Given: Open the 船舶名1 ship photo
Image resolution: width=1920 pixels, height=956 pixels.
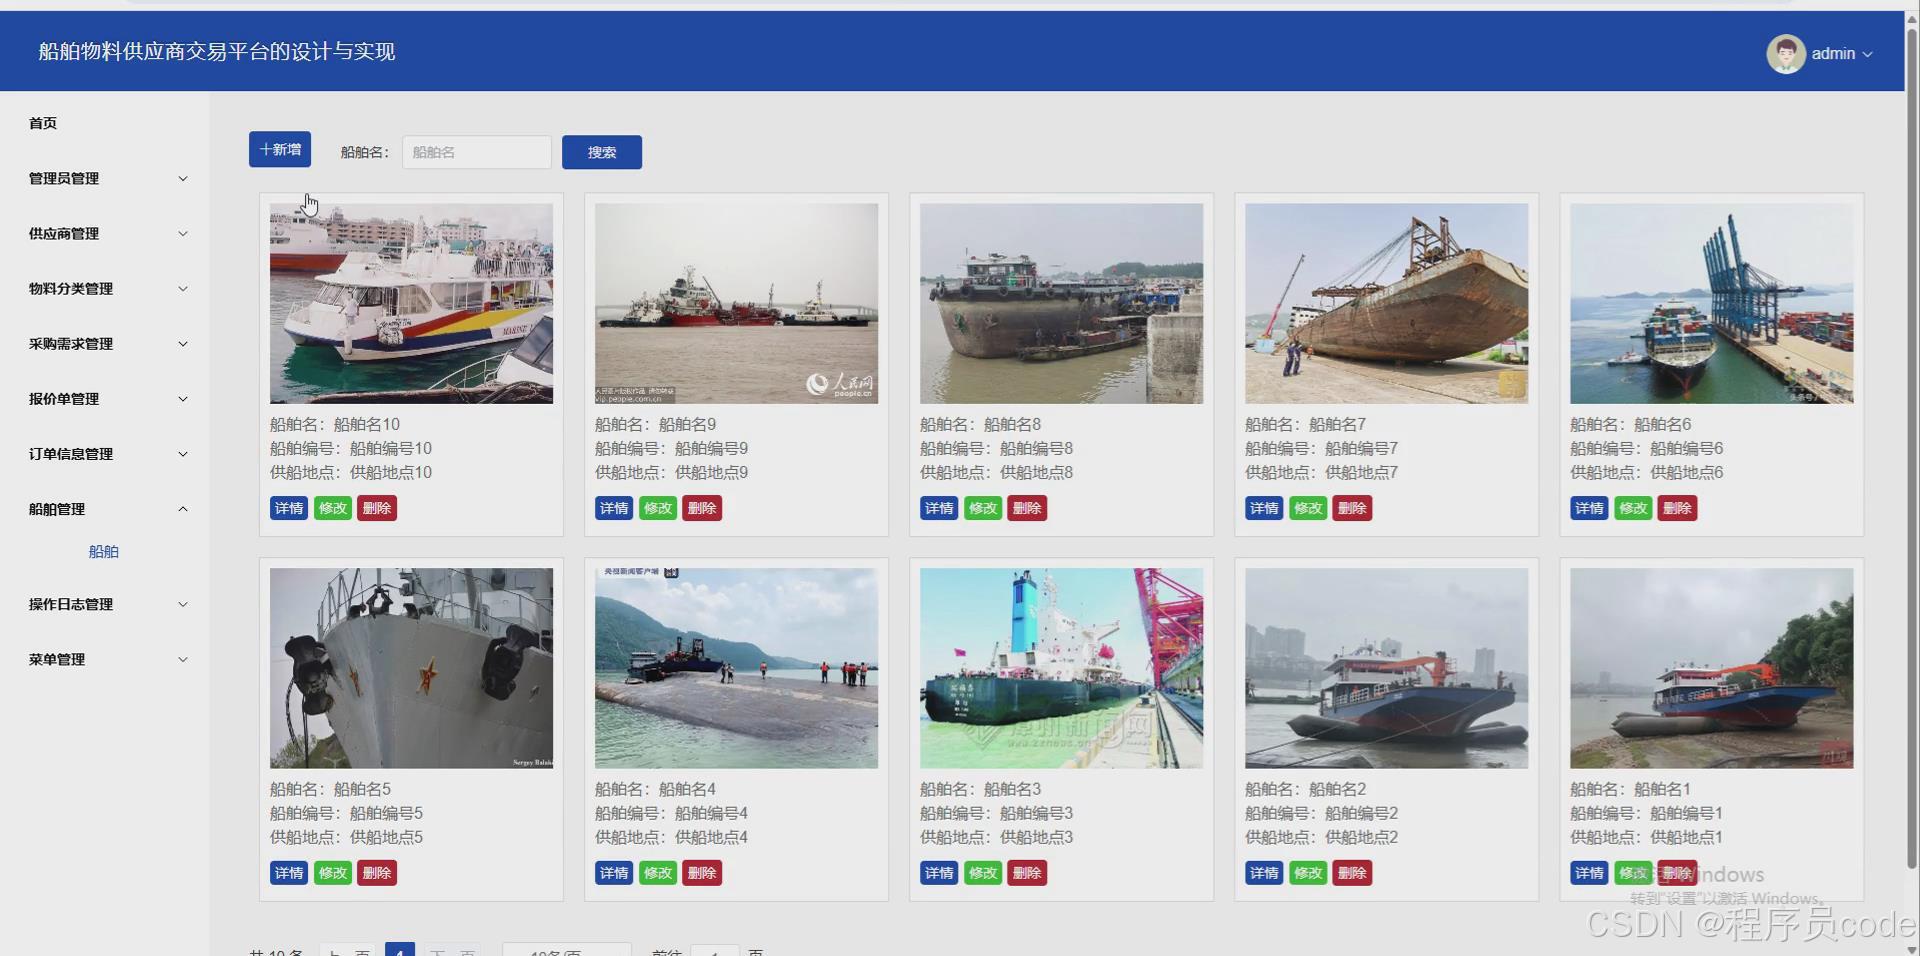Looking at the screenshot, I should click(1711, 668).
